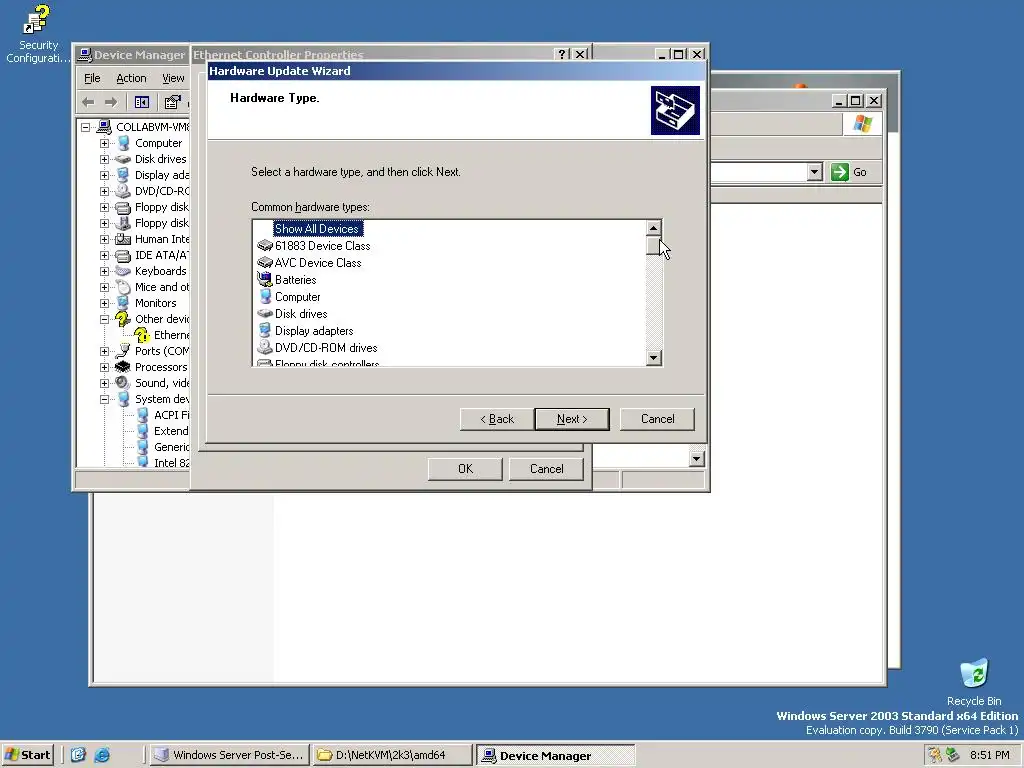Open Security Configuration desktop shortcut
The height and width of the screenshot is (768, 1024).
pos(37,34)
